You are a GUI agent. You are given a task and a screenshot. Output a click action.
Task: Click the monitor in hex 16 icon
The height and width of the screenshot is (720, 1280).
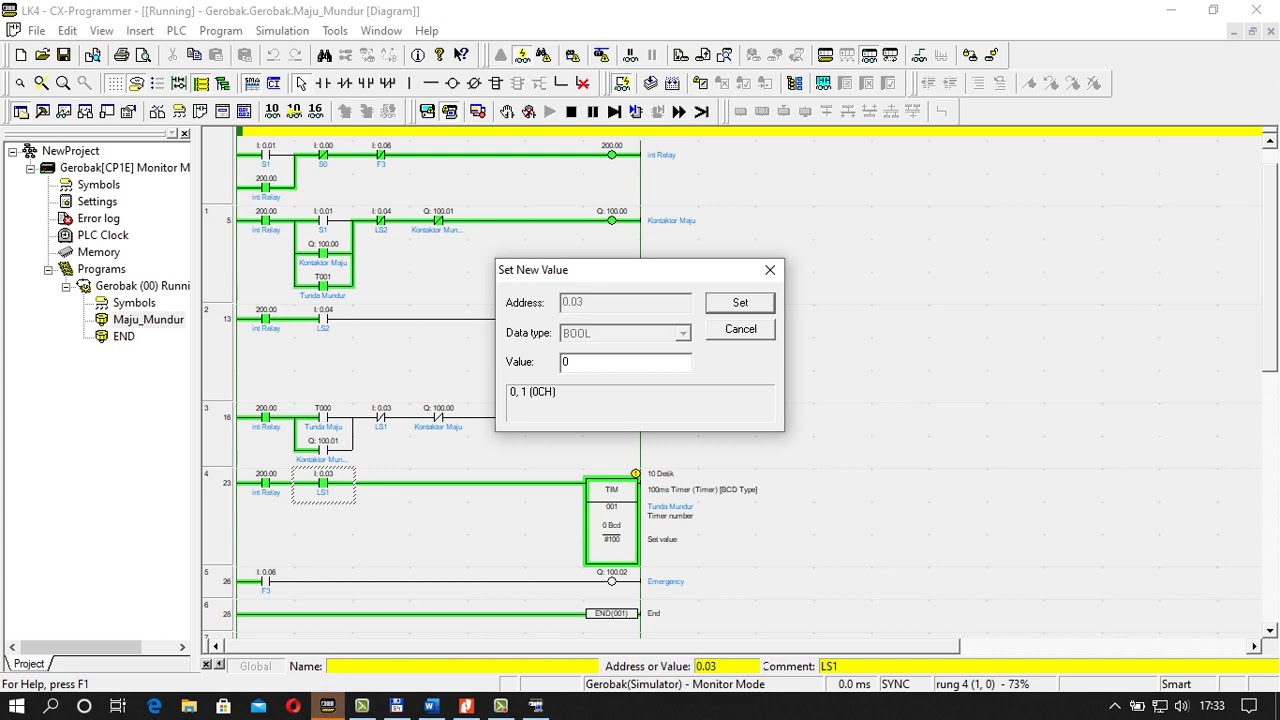tap(316, 111)
